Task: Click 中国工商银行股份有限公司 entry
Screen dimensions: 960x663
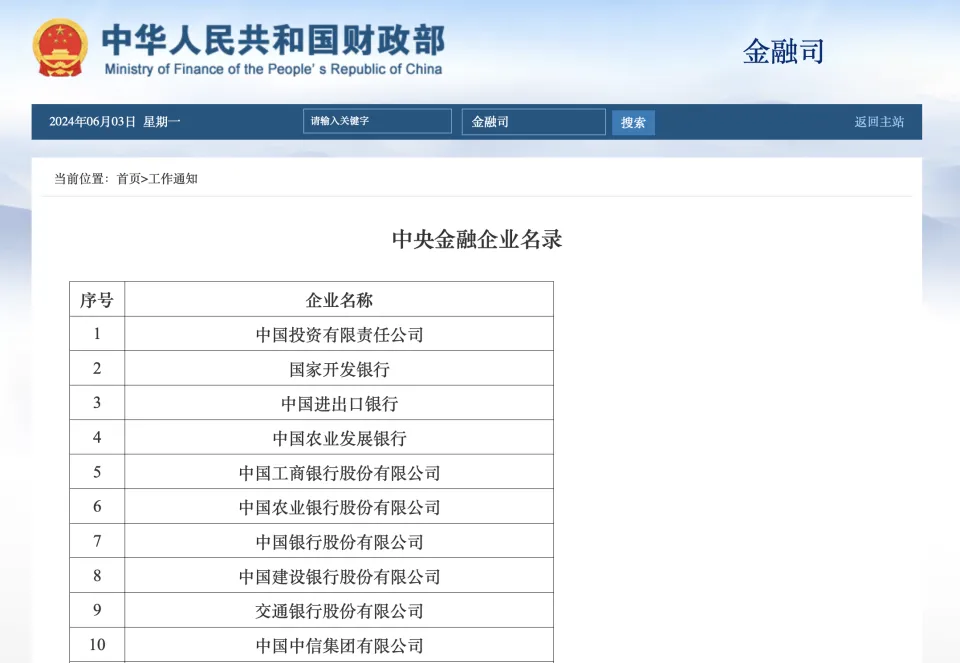Action: click(x=339, y=473)
